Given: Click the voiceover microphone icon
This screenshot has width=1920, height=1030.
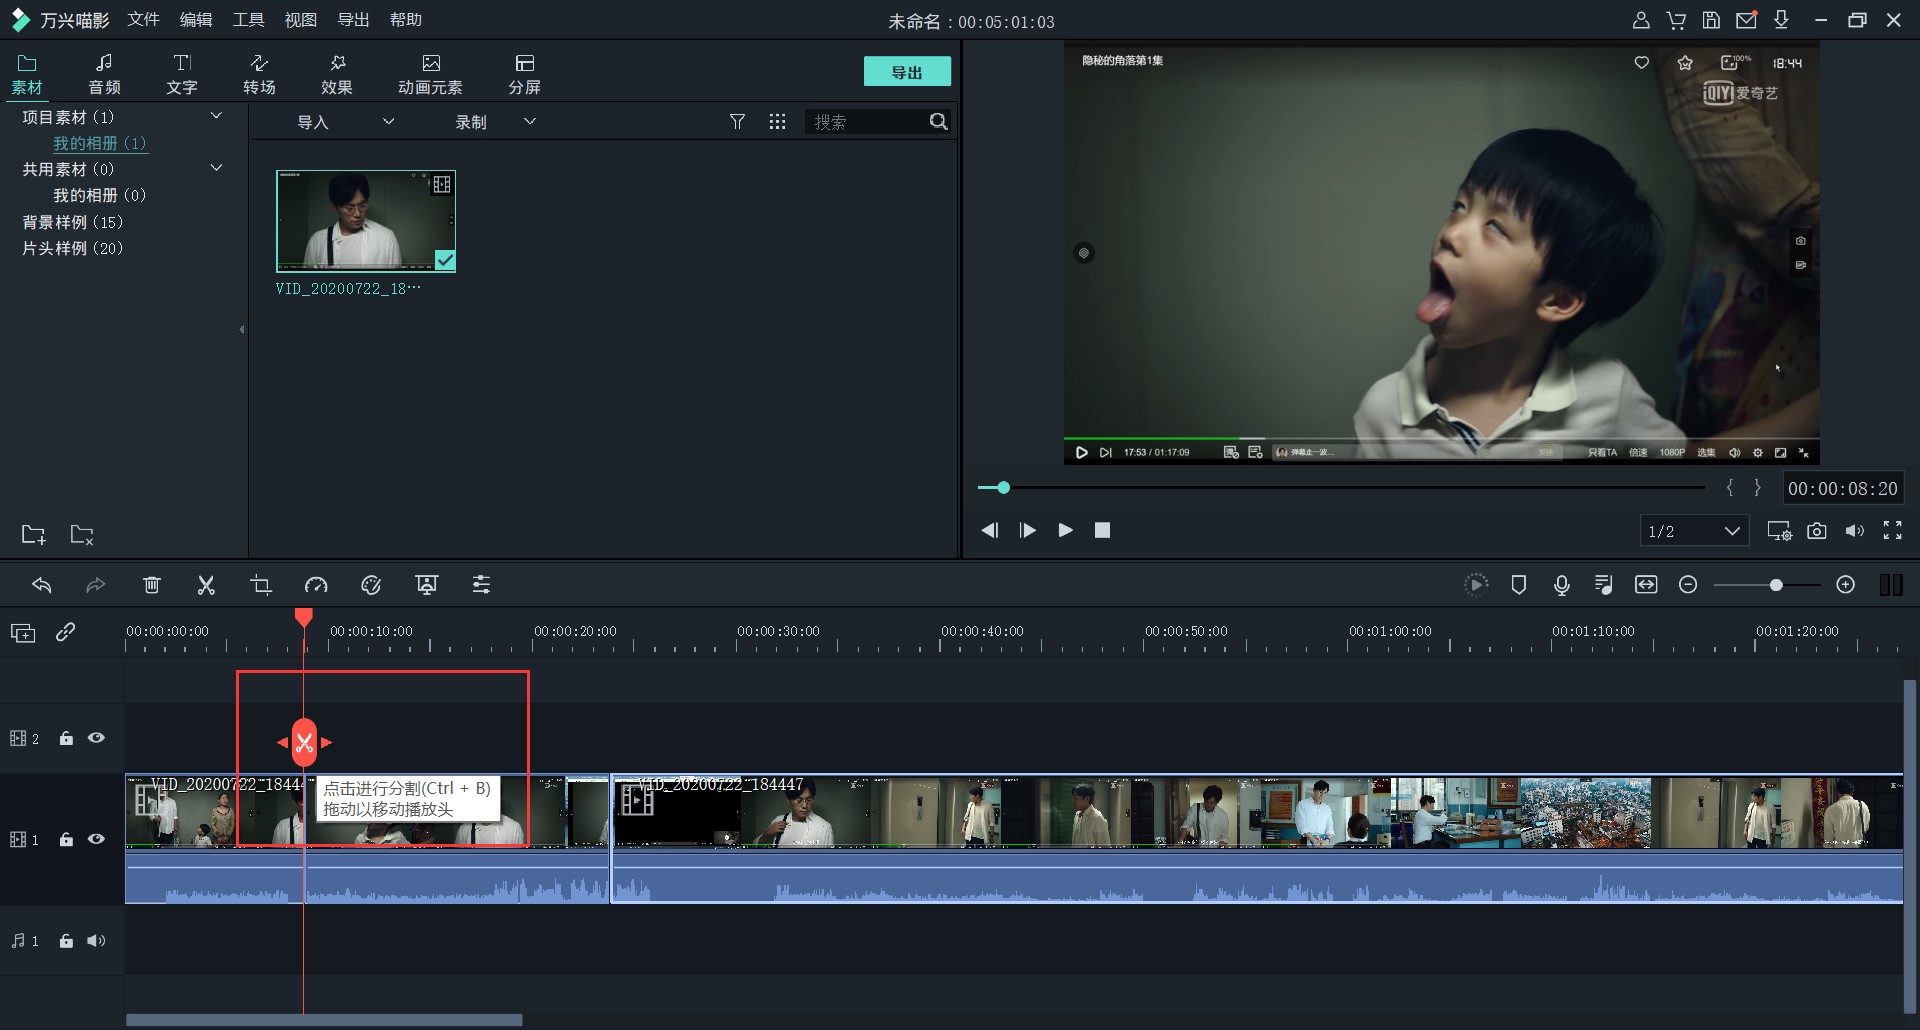Looking at the screenshot, I should (x=1561, y=585).
